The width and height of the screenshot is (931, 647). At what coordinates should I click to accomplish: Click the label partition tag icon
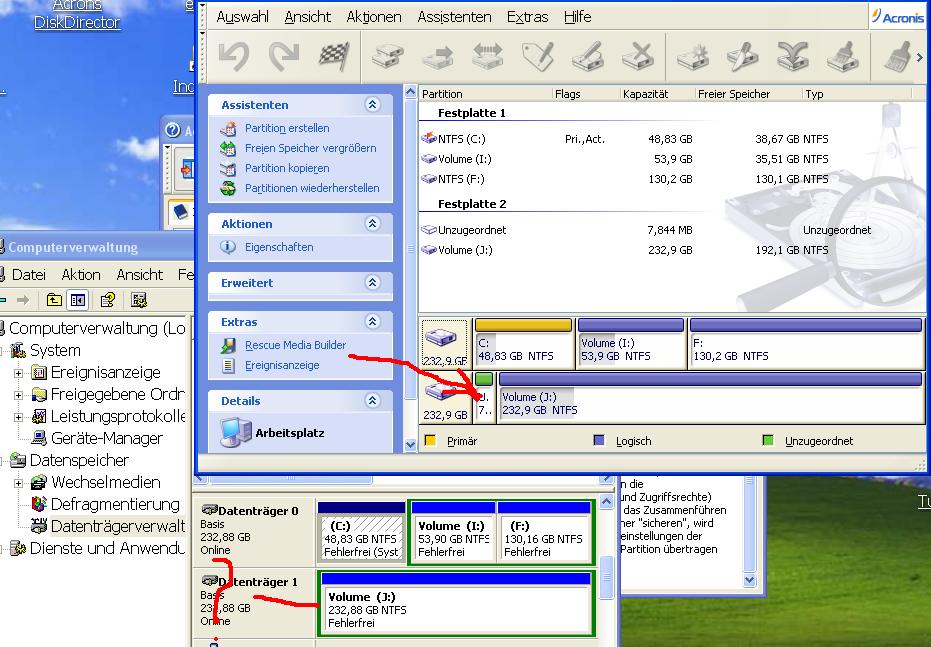tap(538, 56)
